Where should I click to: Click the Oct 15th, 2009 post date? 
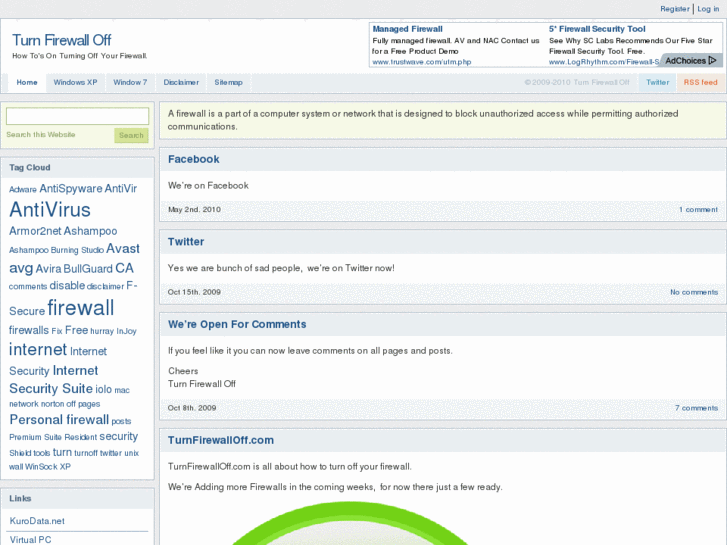[x=194, y=292]
